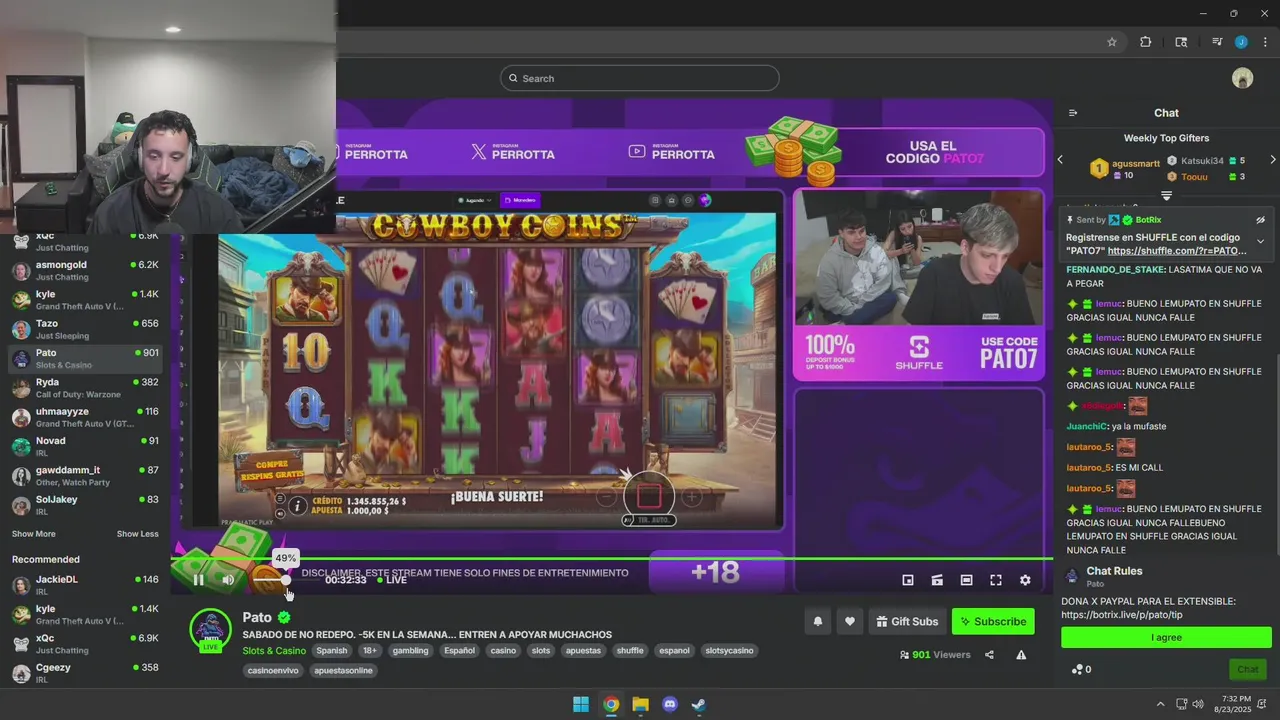Open Discord from the taskbar
The height and width of the screenshot is (720, 1280).
point(670,704)
